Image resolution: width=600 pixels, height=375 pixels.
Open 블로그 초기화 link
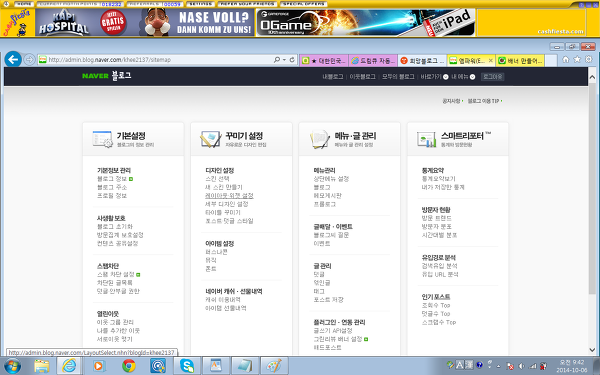[115, 227]
